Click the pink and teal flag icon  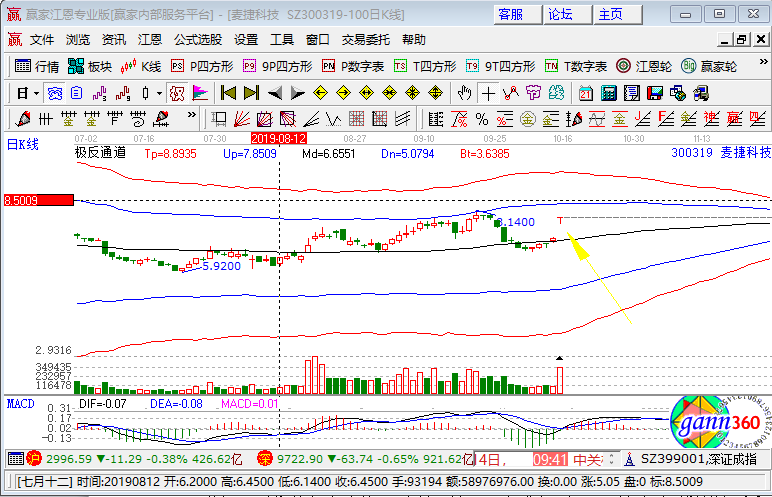[x=200, y=93]
